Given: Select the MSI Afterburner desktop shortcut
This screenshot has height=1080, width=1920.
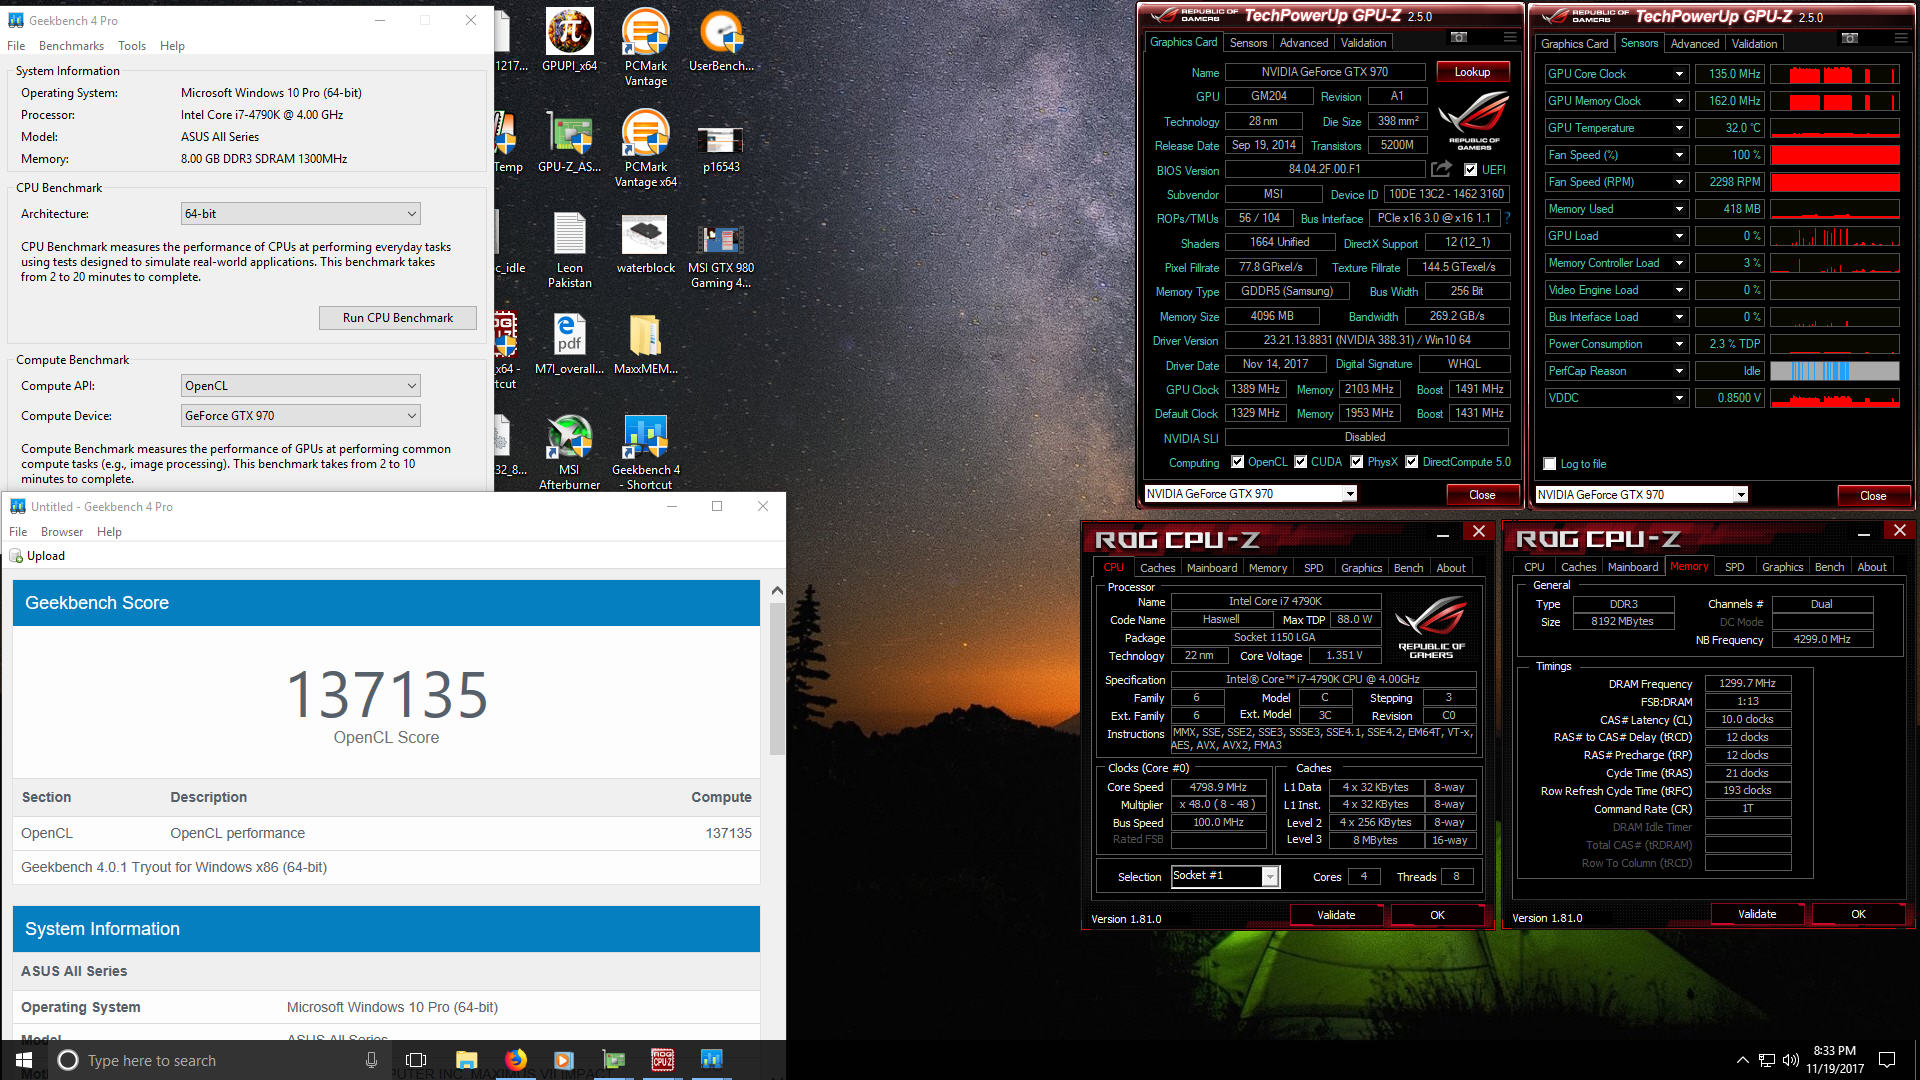Looking at the screenshot, I should tap(569, 452).
